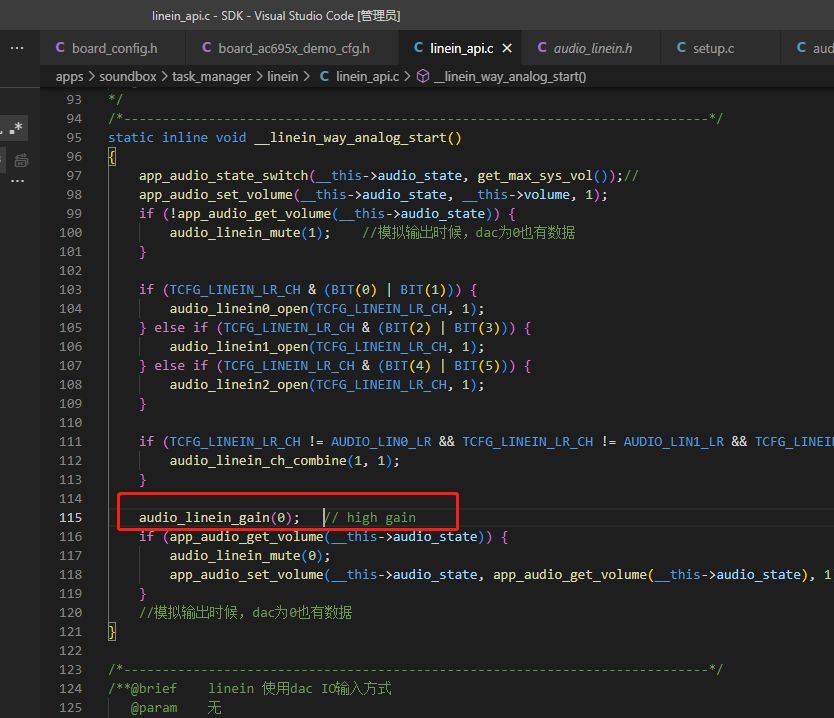Toggle search details ellipsis below Replace All
This screenshot has width=834, height=718.
point(18,181)
